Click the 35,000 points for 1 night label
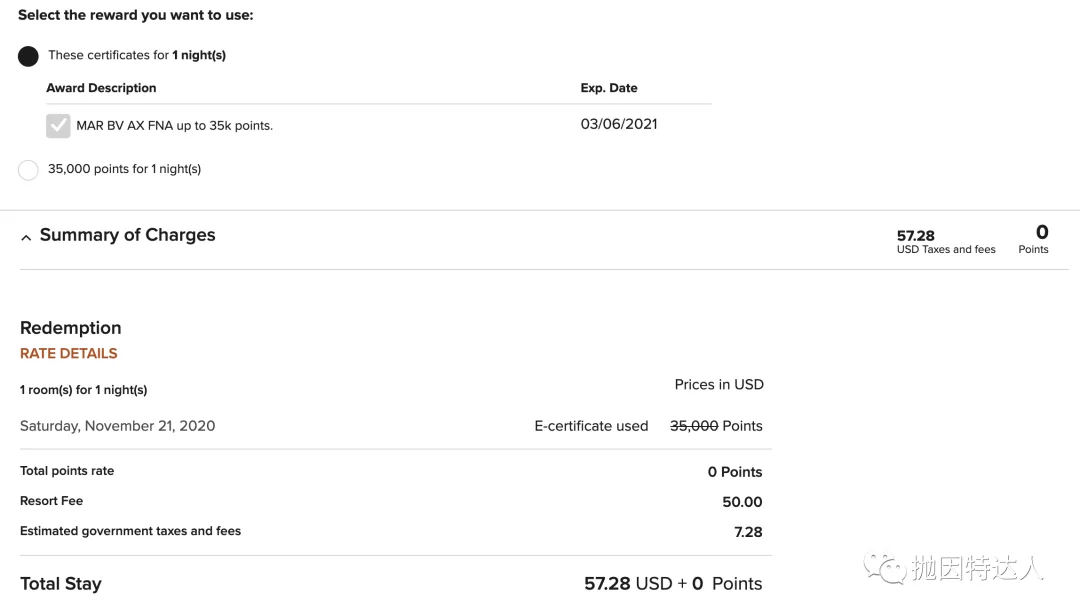This screenshot has height=616, width=1080. coord(125,169)
